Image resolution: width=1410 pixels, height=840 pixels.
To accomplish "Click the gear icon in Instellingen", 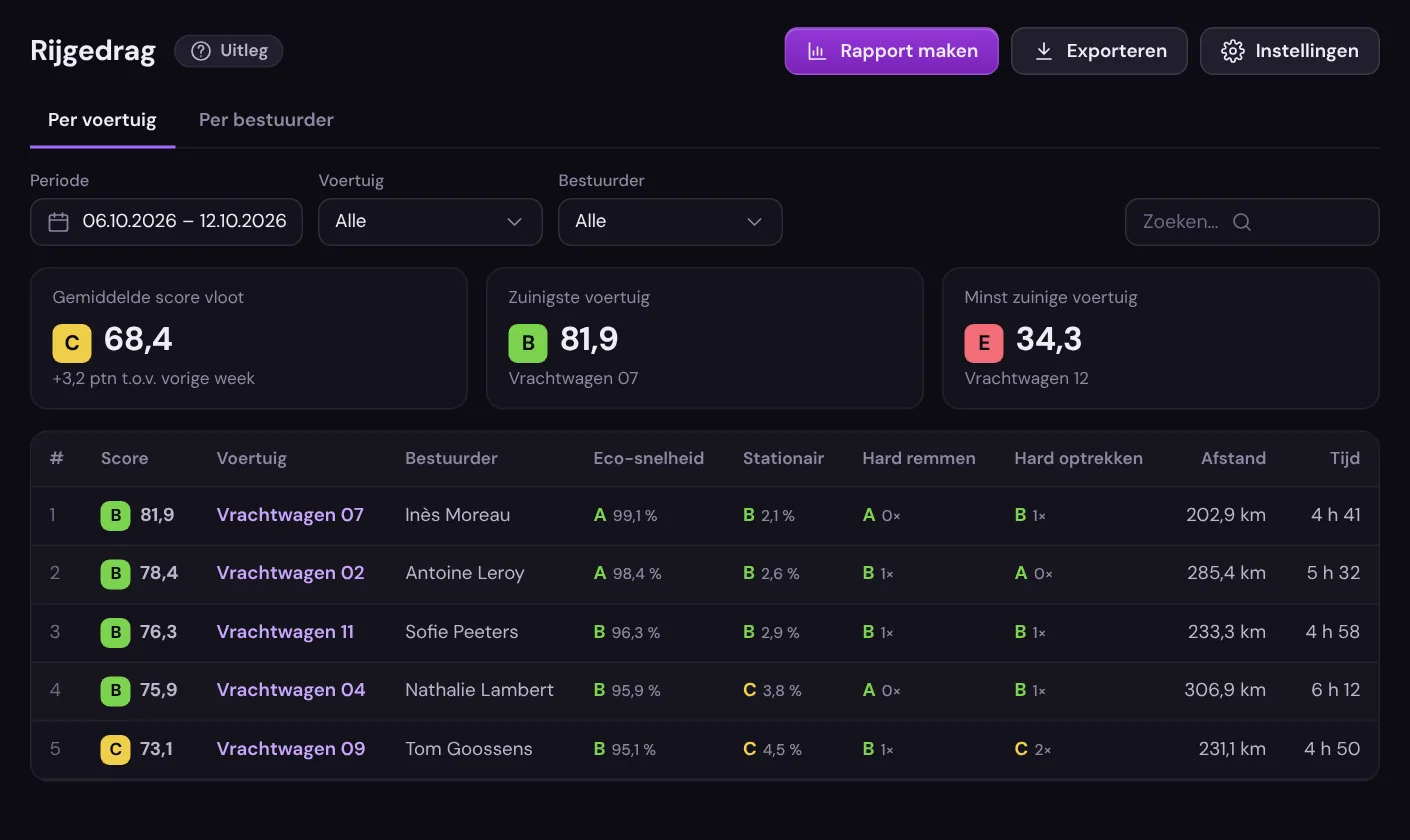I will point(1232,51).
